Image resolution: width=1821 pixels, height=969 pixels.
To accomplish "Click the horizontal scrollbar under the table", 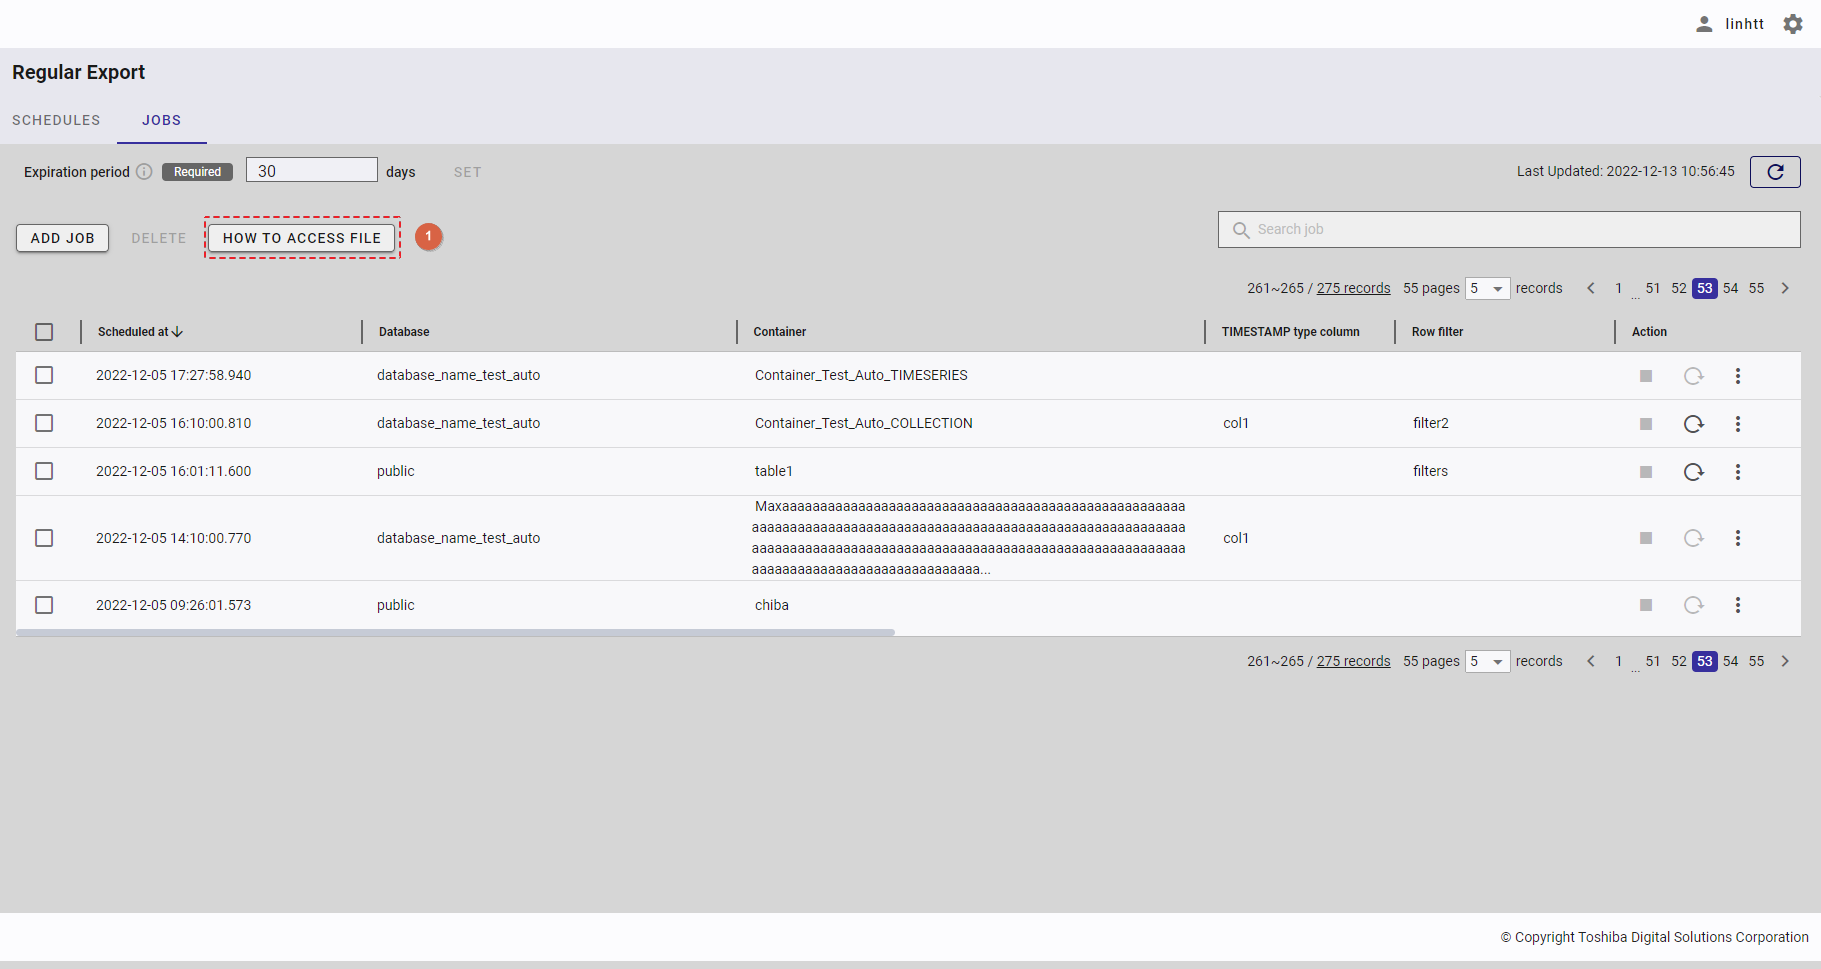I will click(455, 633).
